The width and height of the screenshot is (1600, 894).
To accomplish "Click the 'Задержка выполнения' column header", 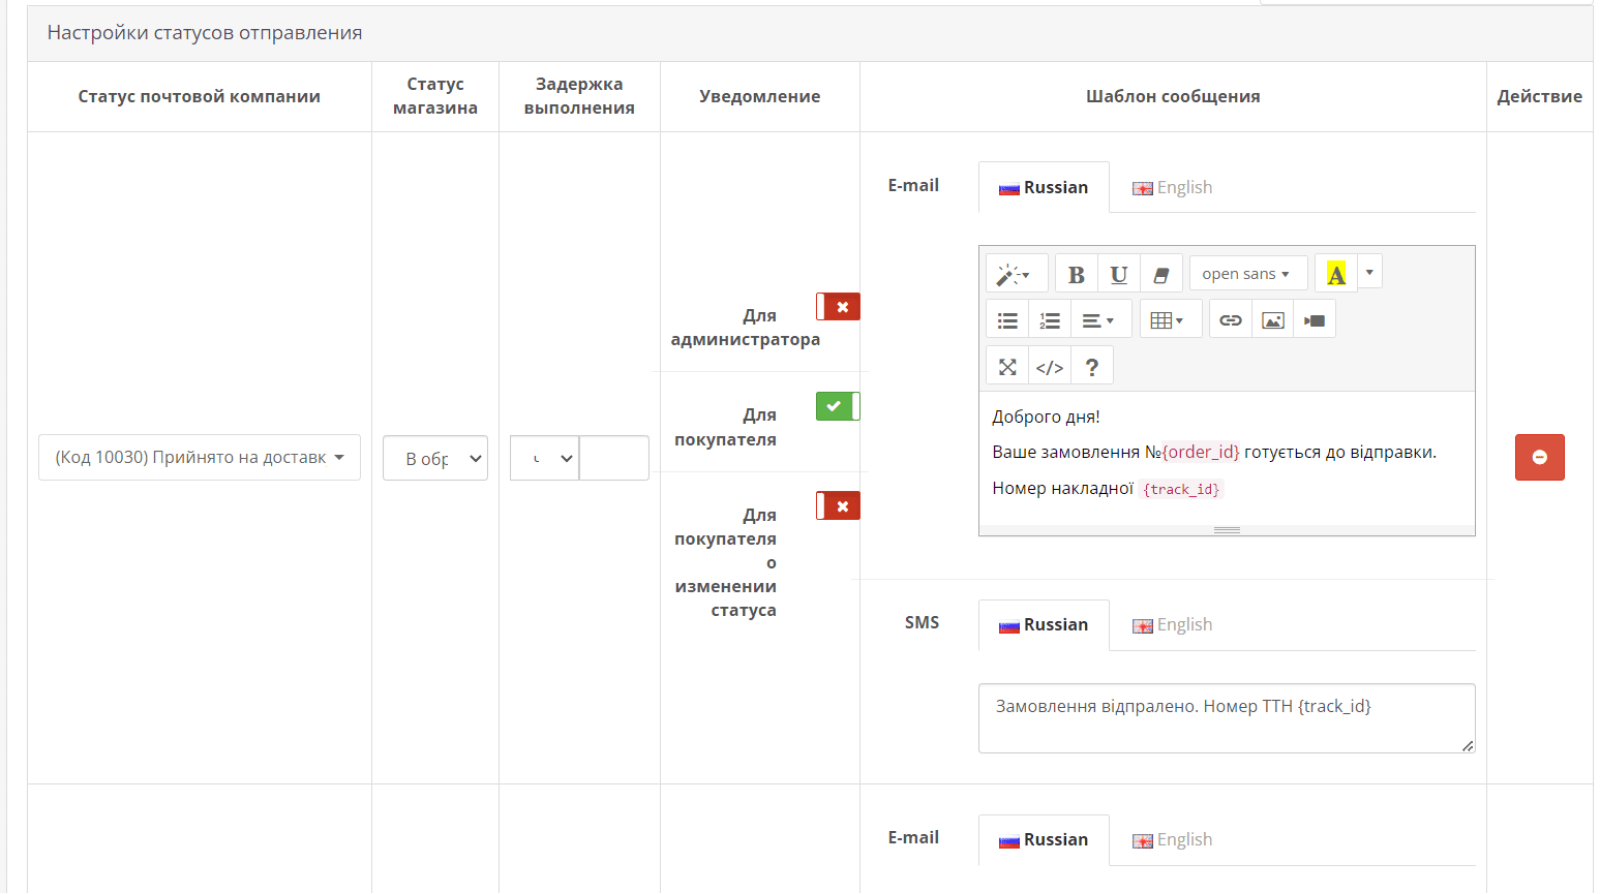I will pyautogui.click(x=579, y=96).
